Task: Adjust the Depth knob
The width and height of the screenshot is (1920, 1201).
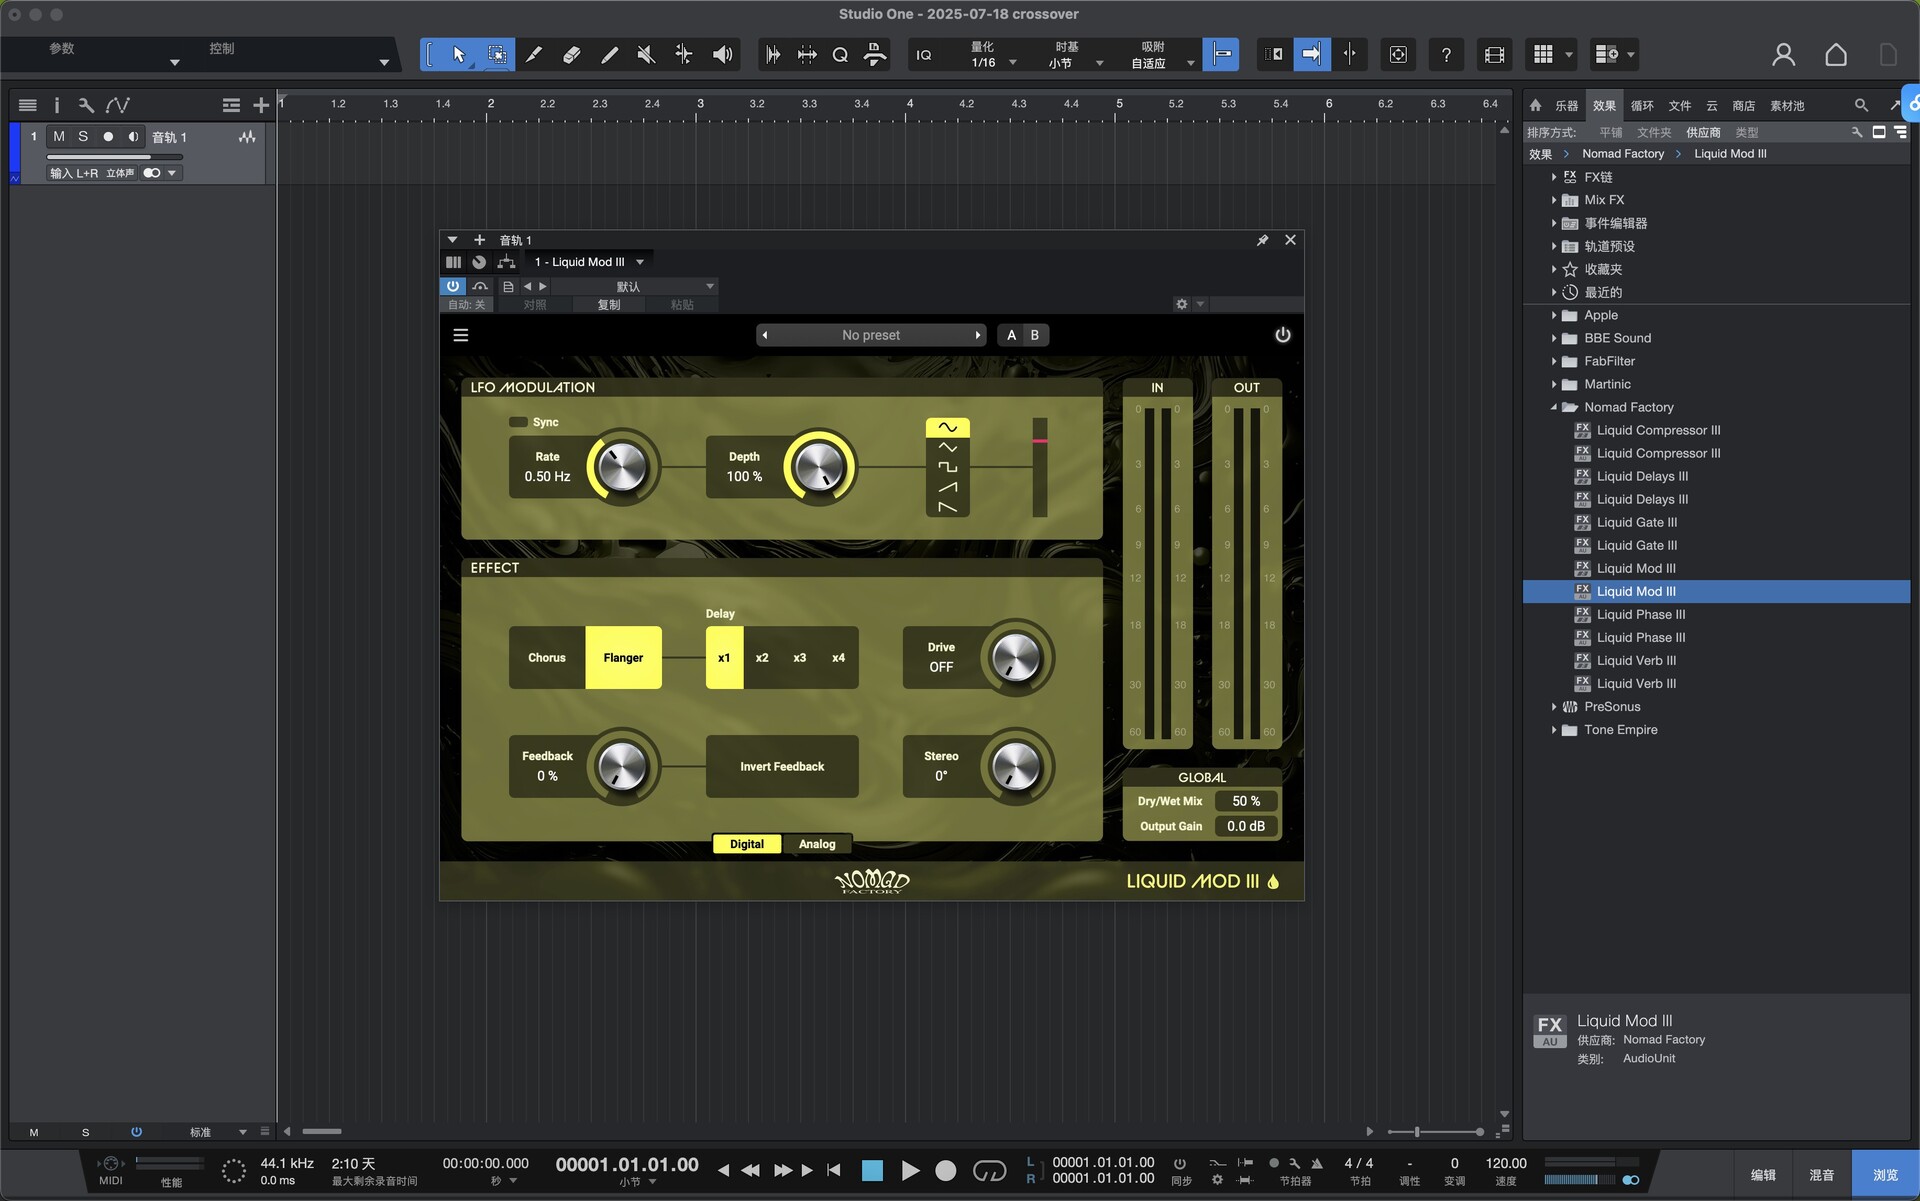Action: (x=819, y=467)
